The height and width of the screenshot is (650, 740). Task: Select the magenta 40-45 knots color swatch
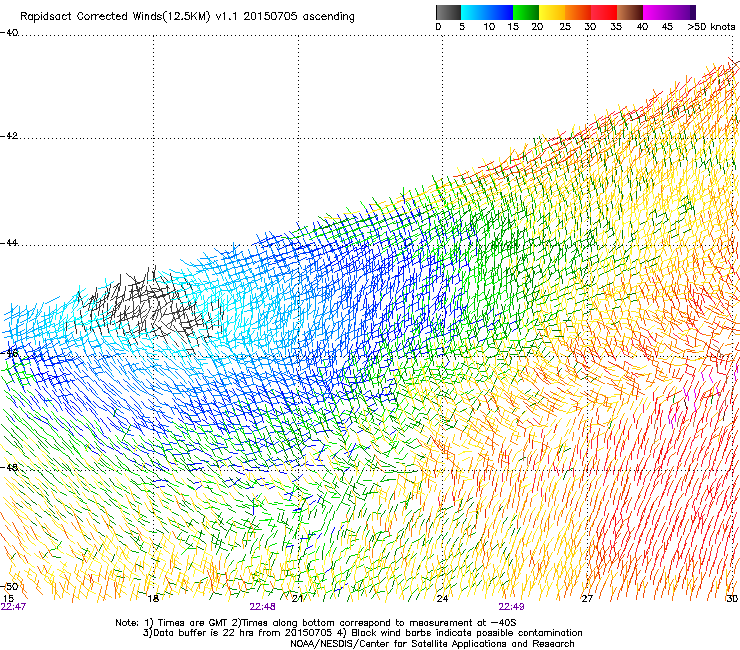656,12
